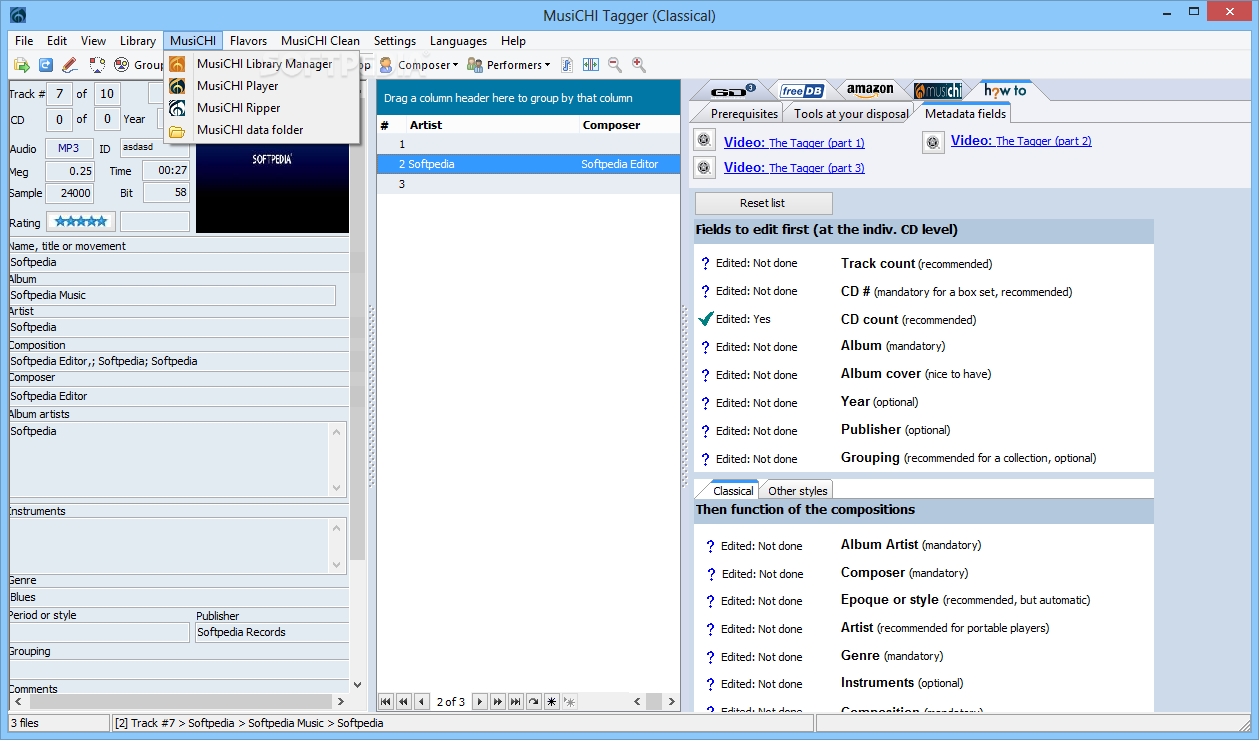Screen dimensions: 1259x740
Task: Open the Settings menu
Action: tap(395, 41)
